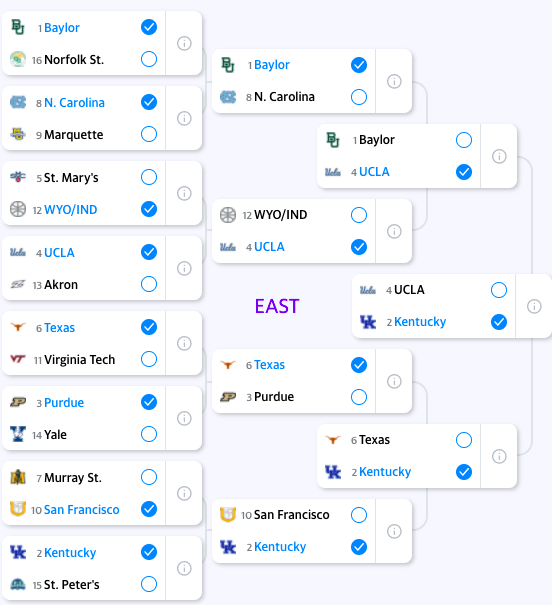Click the EAST region label

coord(277,306)
